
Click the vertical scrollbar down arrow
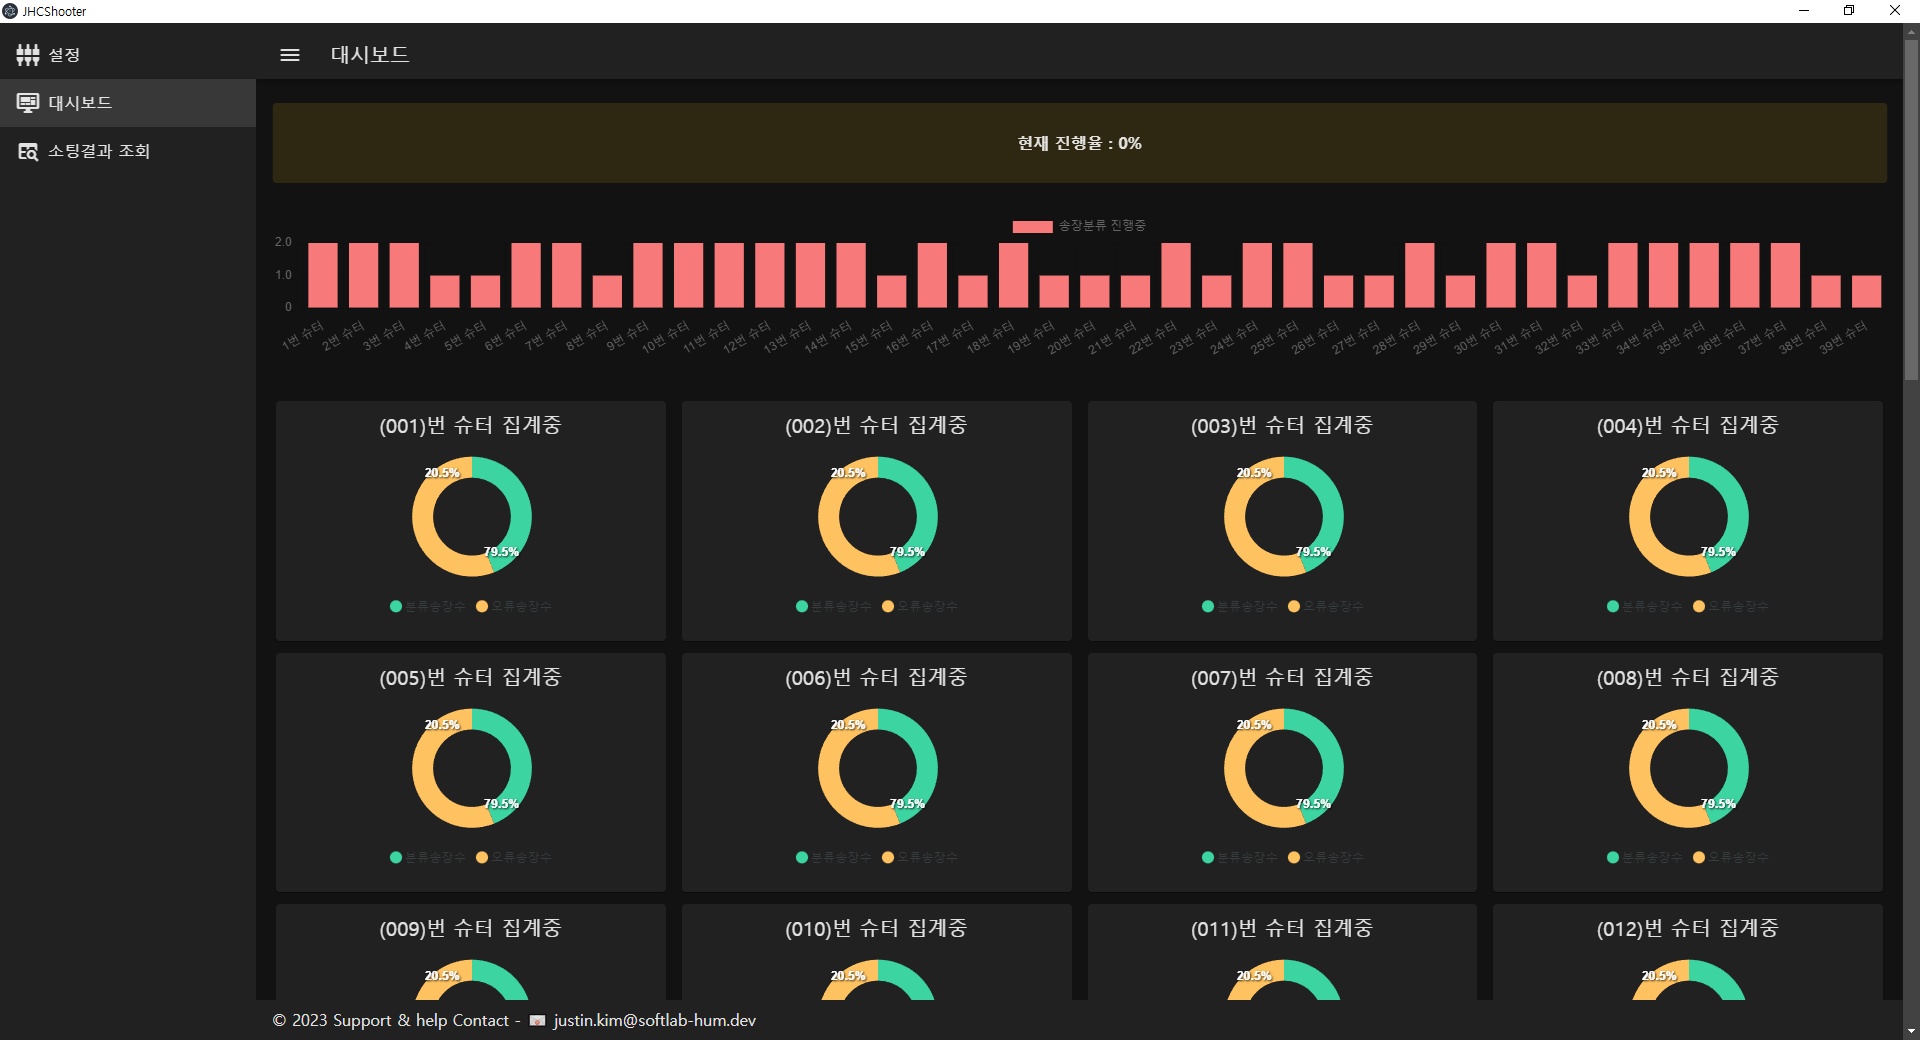[x=1911, y=1030]
